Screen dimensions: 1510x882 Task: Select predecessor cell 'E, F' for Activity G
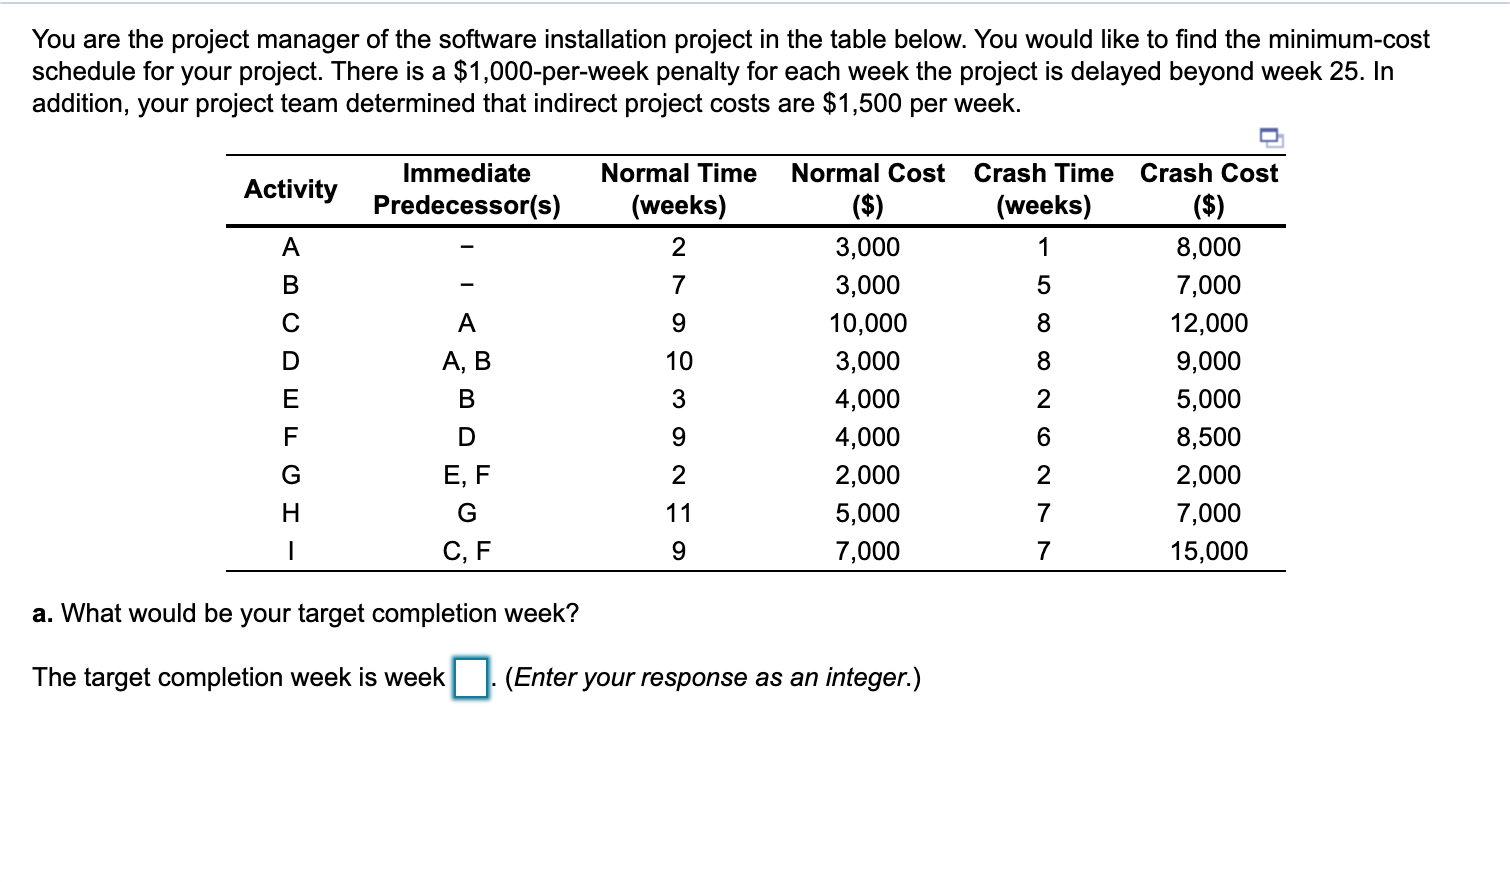[466, 475]
